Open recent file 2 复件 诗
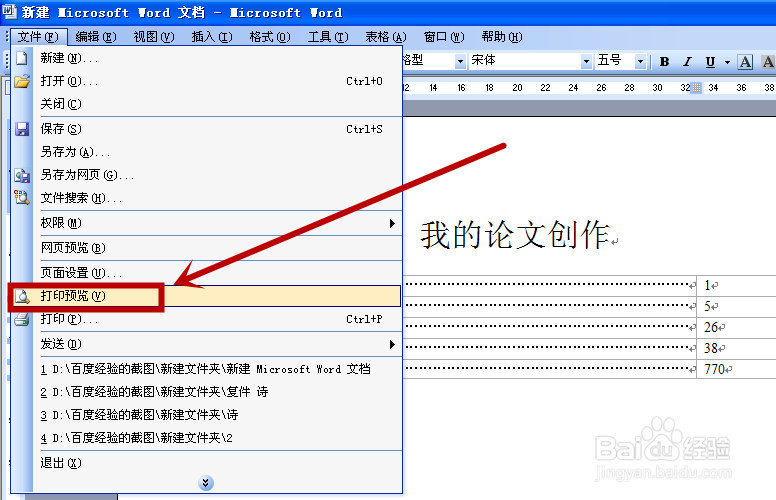This screenshot has height=500, width=776. point(206,392)
